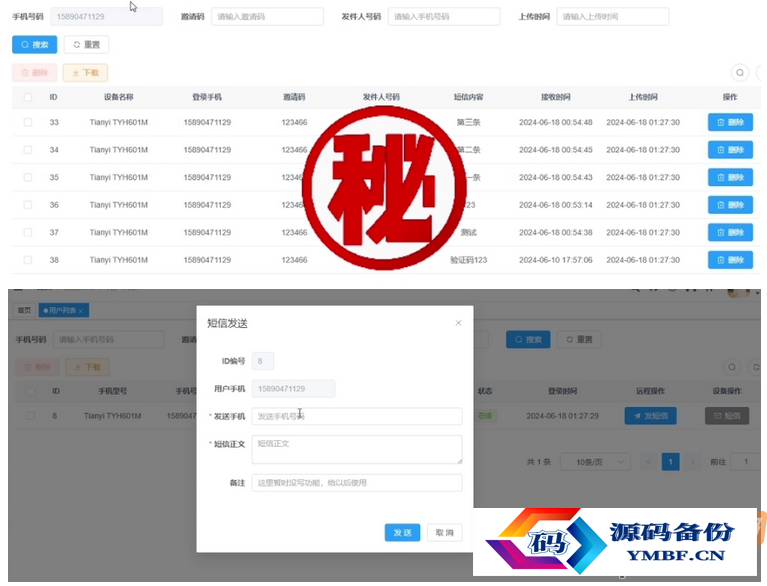767x586 pixels.
Task: Click the 下载 button in user list page
Action: coord(87,367)
